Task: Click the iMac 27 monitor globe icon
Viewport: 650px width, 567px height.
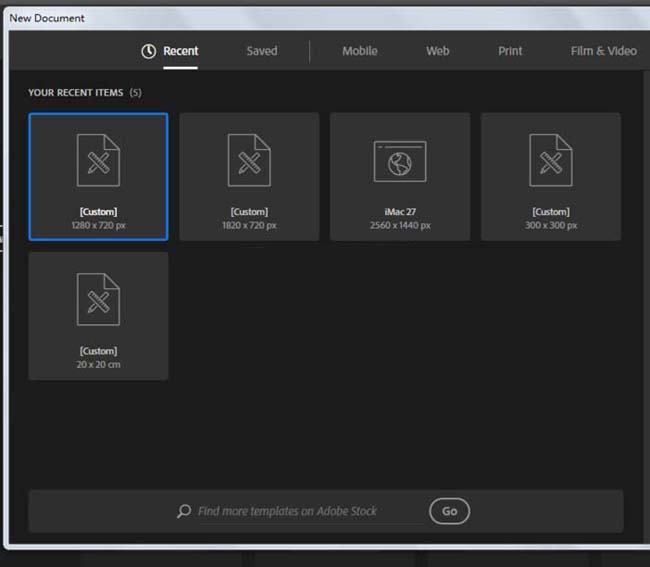Action: [400, 161]
